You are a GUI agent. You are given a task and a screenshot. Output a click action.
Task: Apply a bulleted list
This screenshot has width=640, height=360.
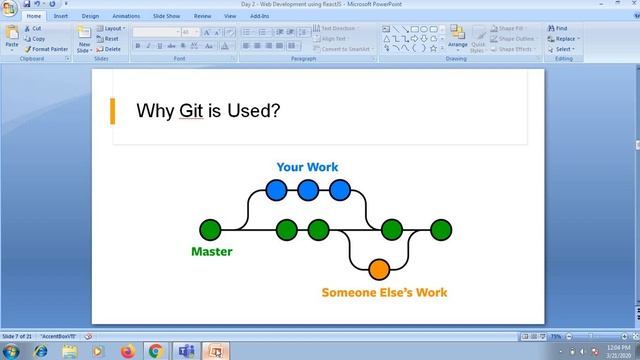coord(248,32)
